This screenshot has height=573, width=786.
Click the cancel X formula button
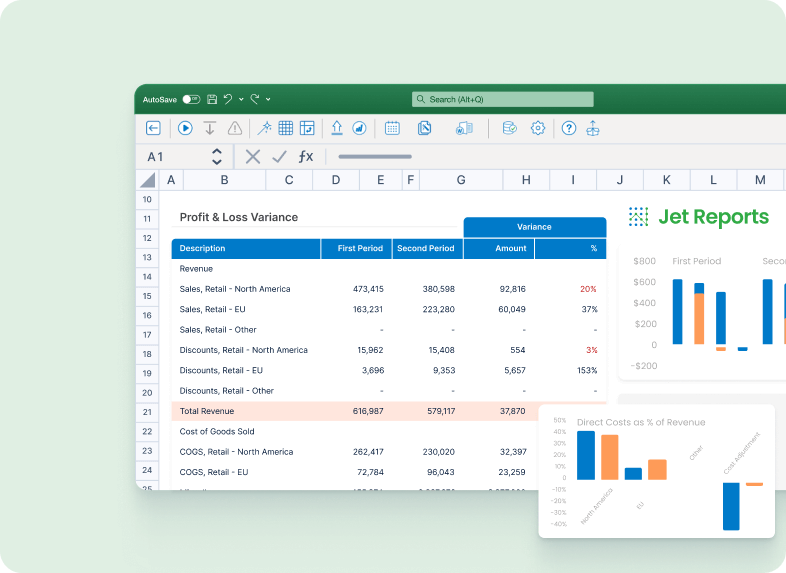[x=253, y=157]
